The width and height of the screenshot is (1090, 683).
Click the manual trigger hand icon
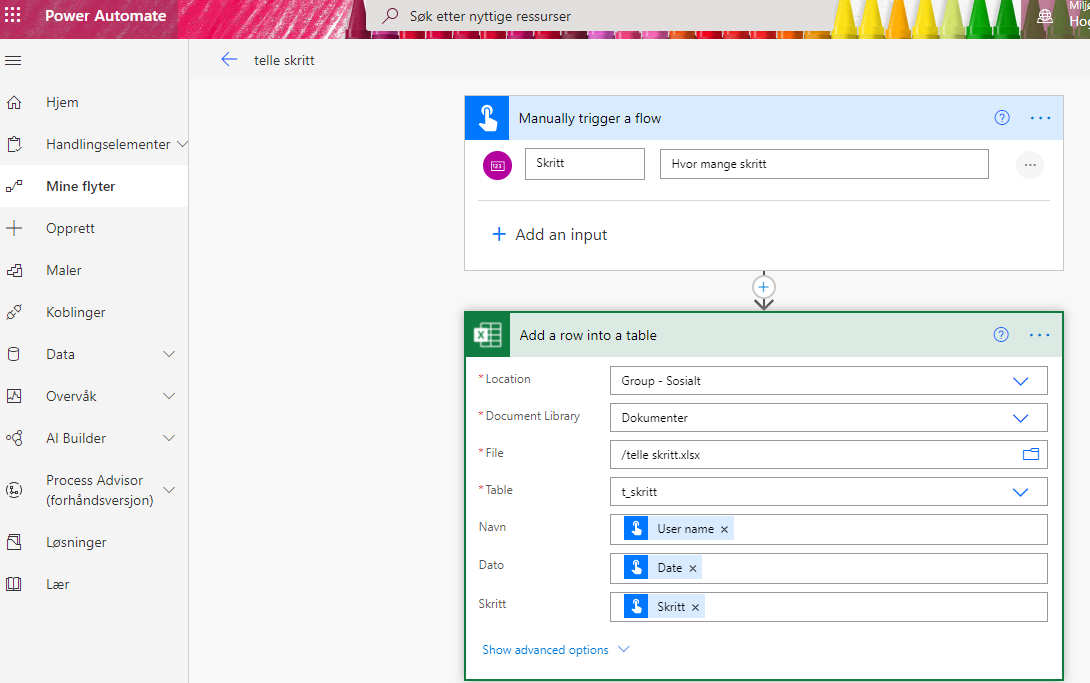coord(487,118)
